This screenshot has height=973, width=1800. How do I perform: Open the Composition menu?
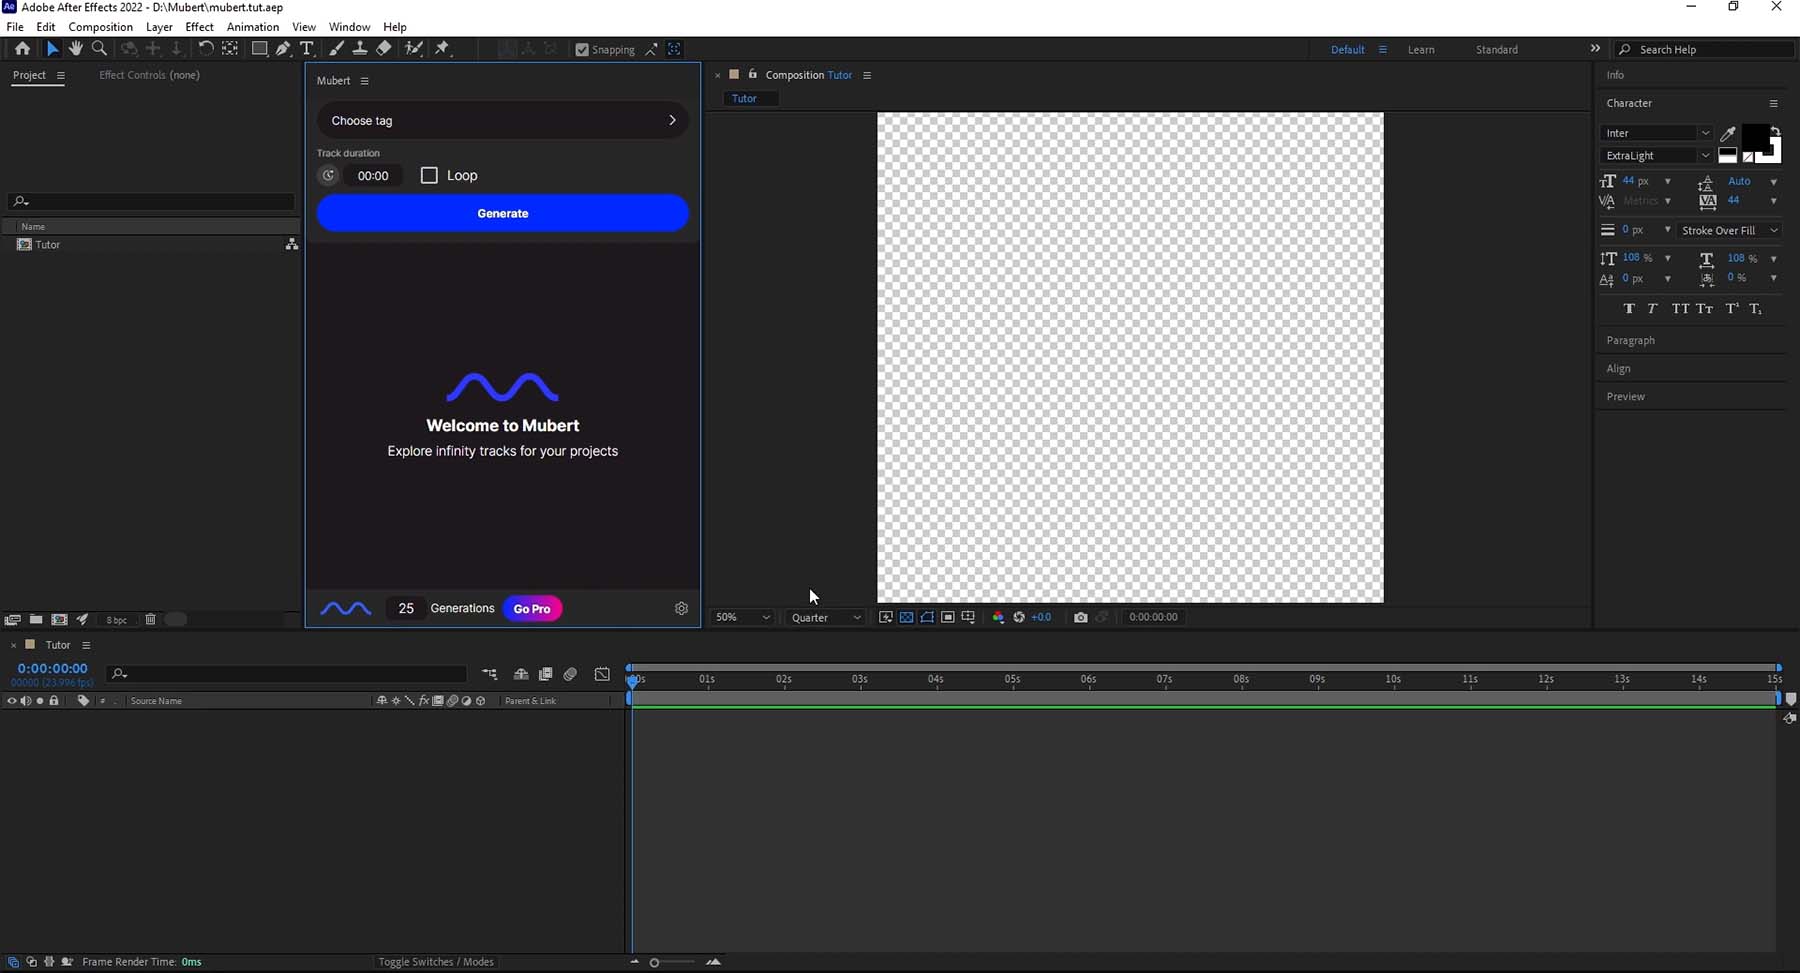pos(100,27)
